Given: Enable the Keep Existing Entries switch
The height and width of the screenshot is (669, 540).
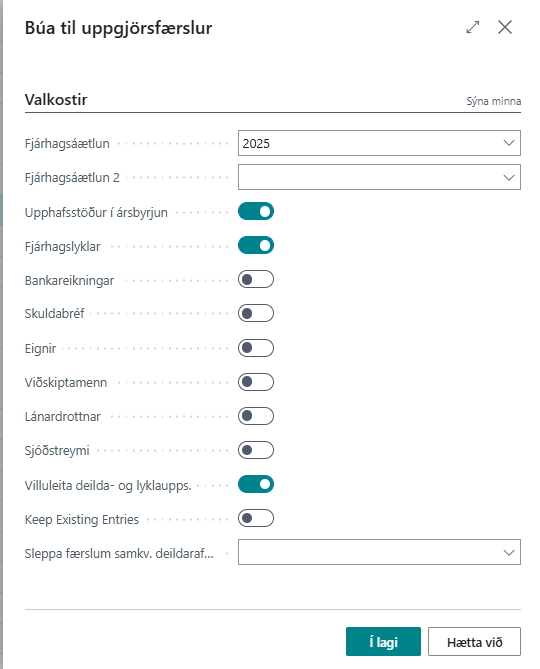Looking at the screenshot, I should 256,518.
